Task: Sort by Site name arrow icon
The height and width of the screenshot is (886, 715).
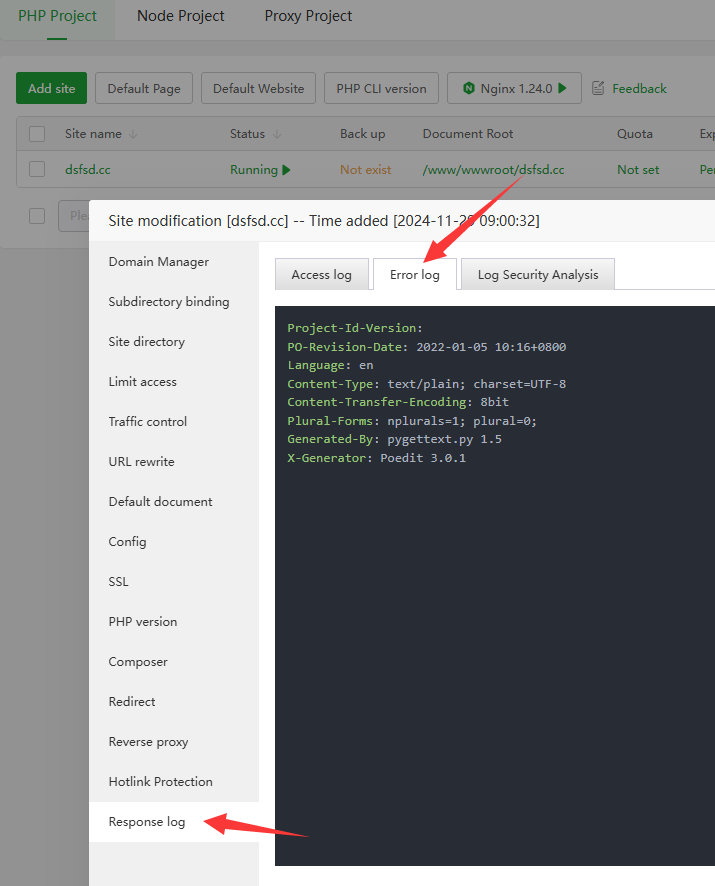Action: [x=134, y=134]
